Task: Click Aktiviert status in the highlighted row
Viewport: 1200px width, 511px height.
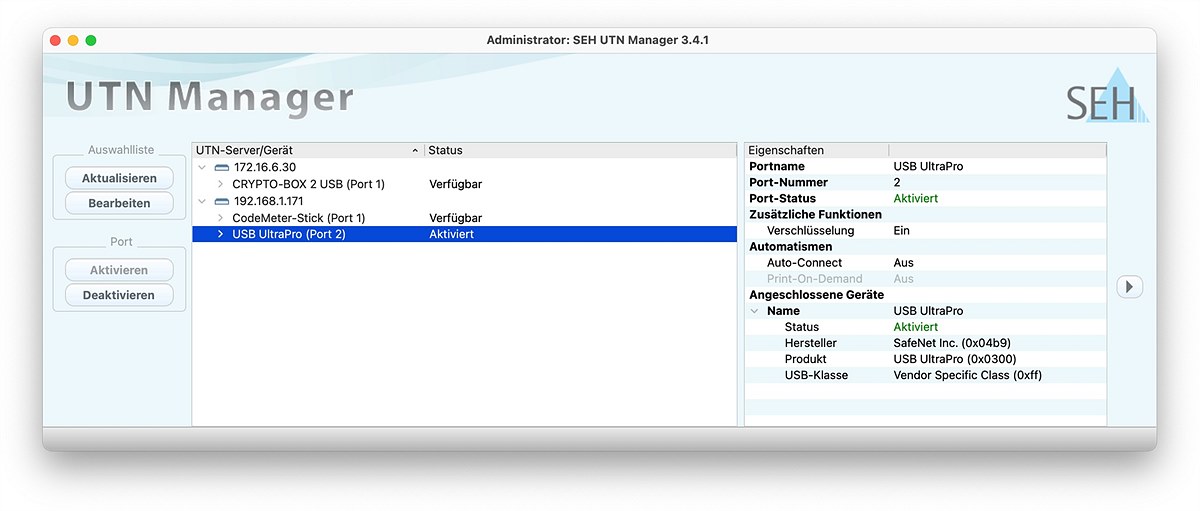Action: 452,234
